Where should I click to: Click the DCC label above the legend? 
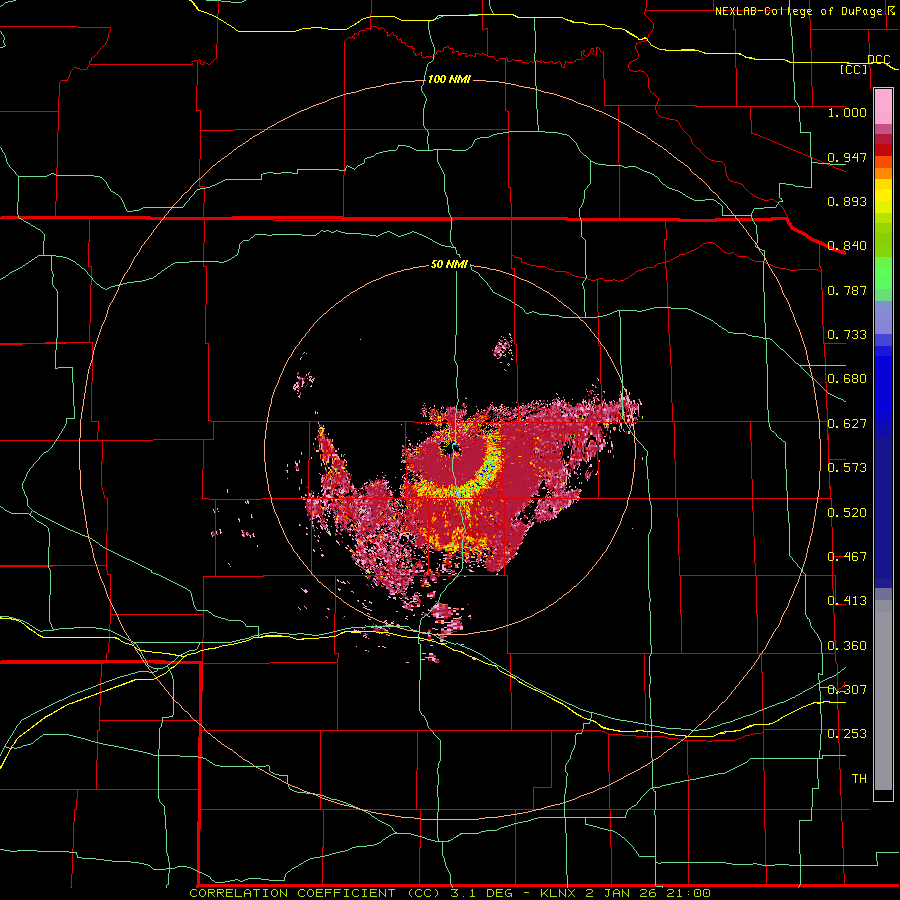pyautogui.click(x=879, y=59)
